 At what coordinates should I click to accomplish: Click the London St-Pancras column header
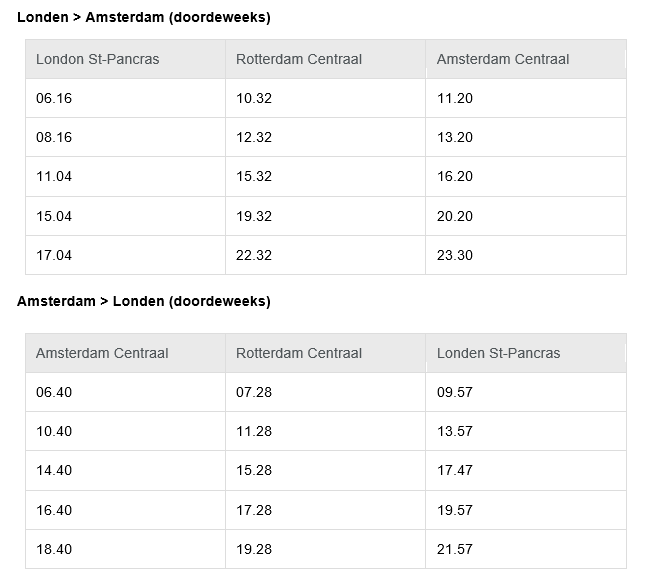coord(125,59)
